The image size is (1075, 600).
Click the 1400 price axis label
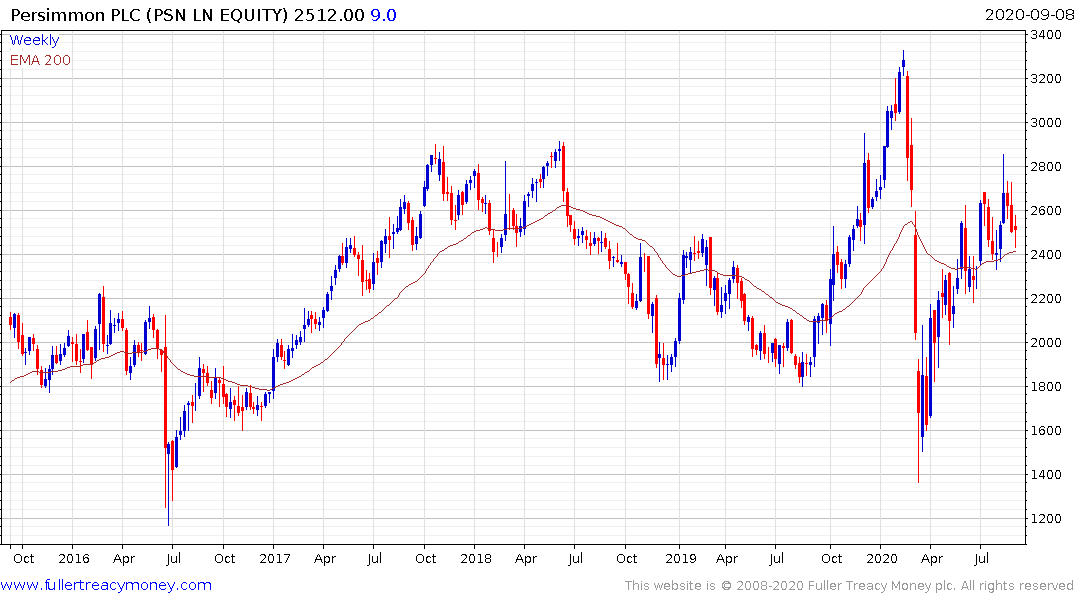[x=1046, y=475]
